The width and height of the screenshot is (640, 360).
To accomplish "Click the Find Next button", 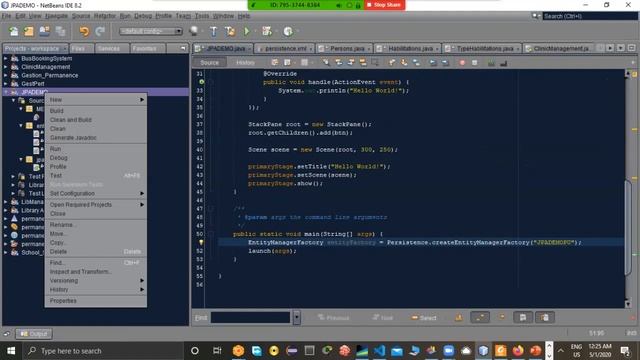I will [382, 318].
